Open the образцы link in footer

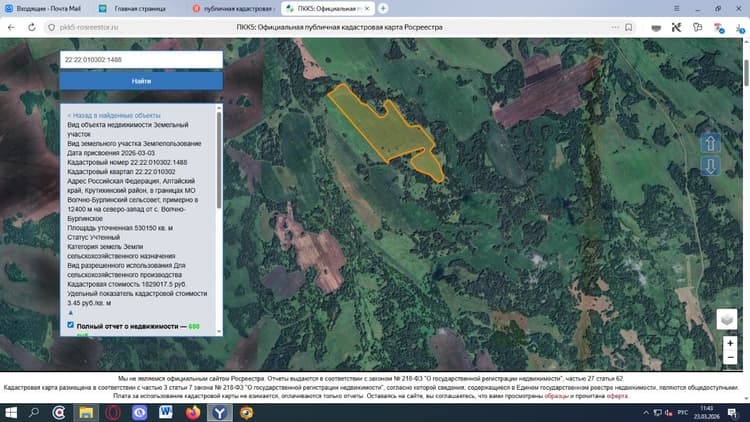[556, 396]
